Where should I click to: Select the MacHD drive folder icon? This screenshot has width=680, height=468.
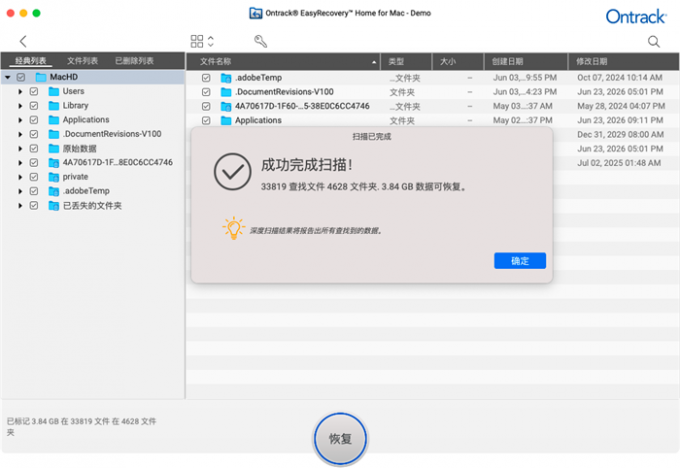pyautogui.click(x=41, y=77)
